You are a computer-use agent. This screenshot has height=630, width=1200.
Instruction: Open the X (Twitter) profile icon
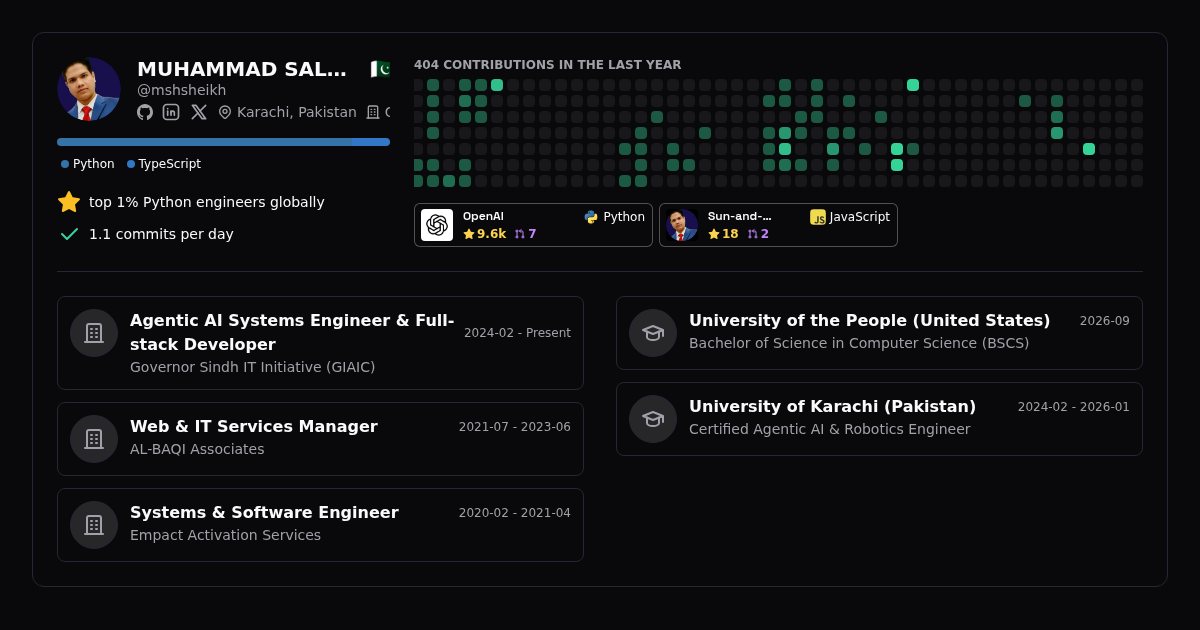(199, 112)
